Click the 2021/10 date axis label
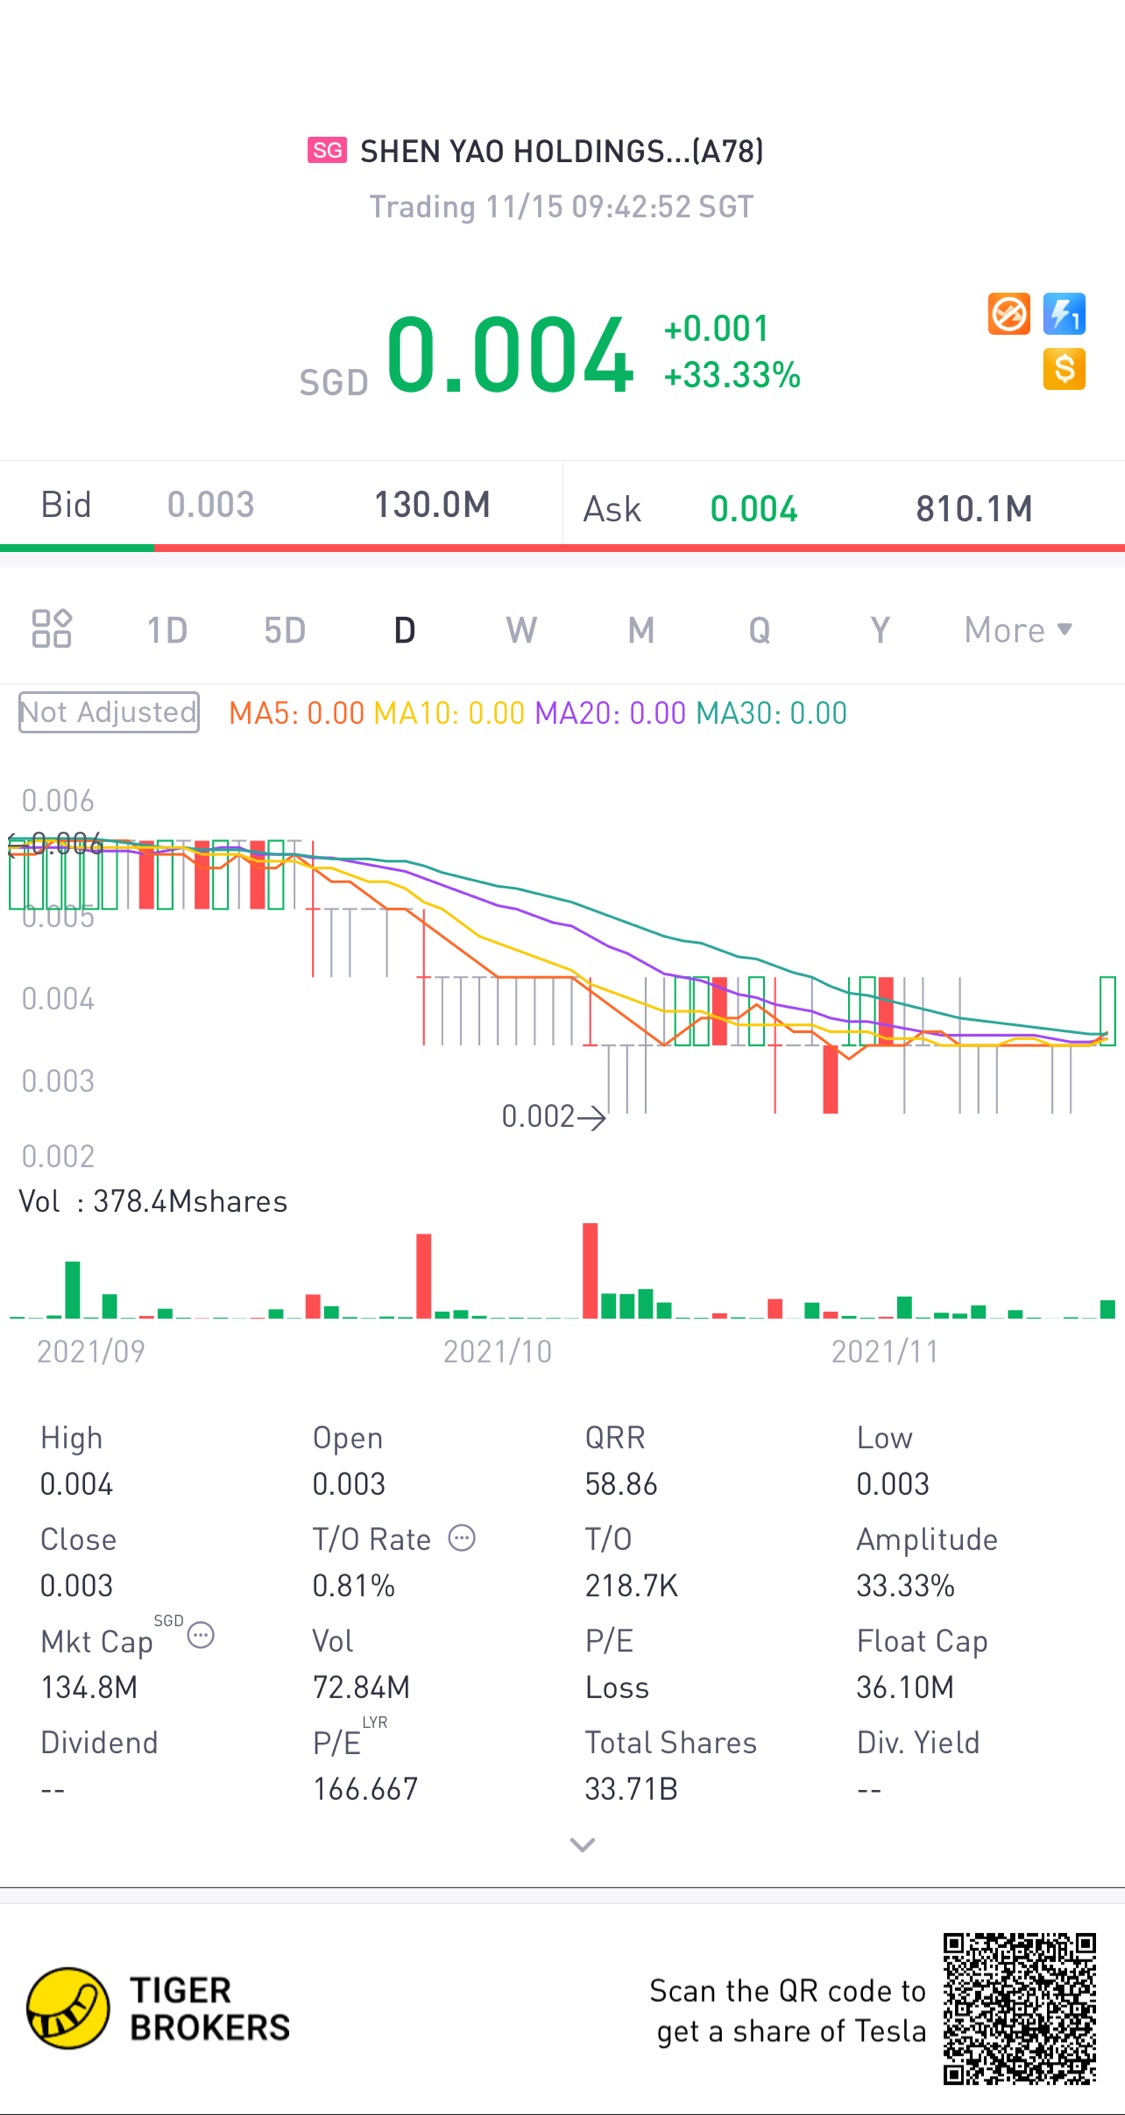This screenshot has height=2115, width=1125. point(497,1352)
